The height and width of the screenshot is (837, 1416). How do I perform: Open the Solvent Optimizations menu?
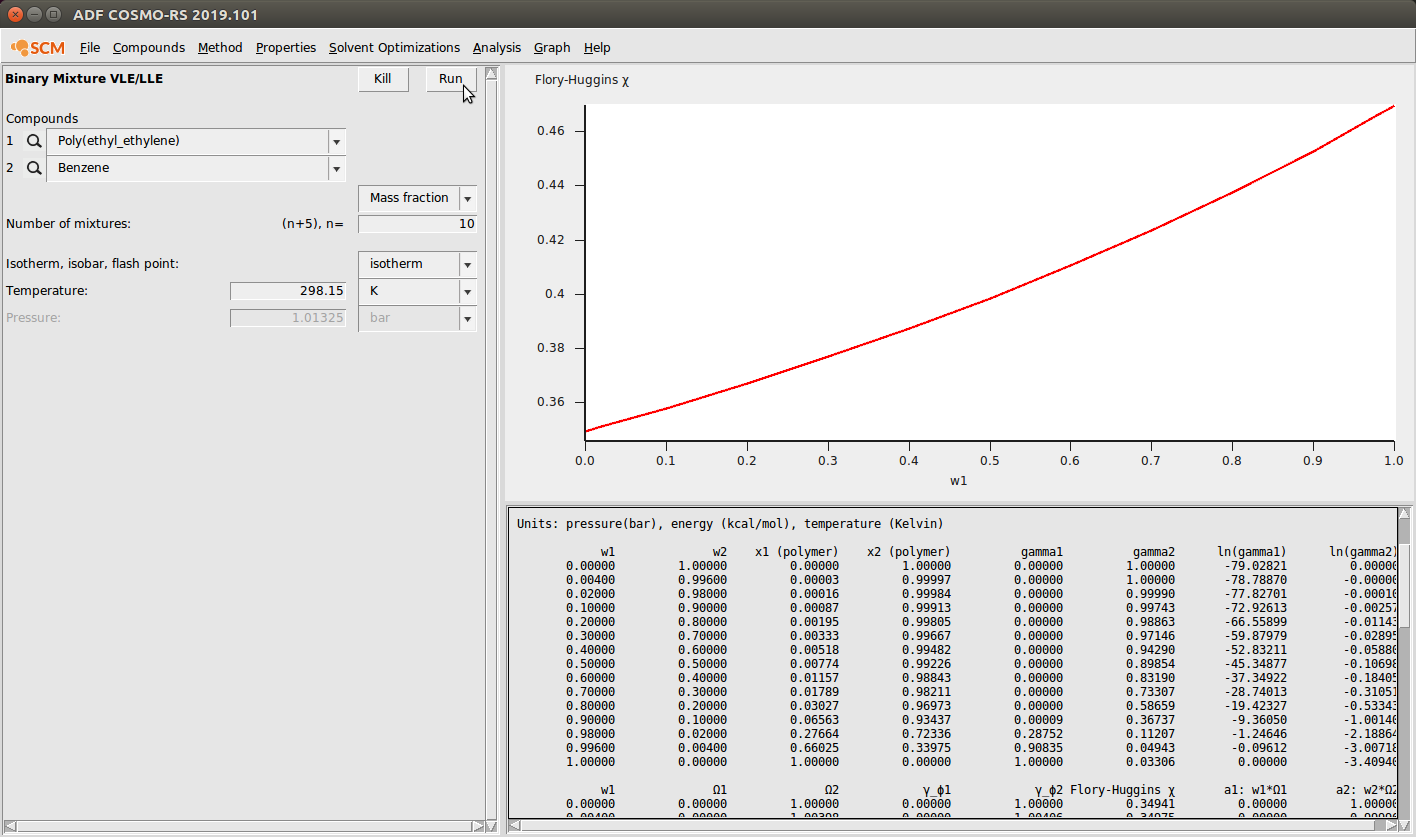coord(394,48)
